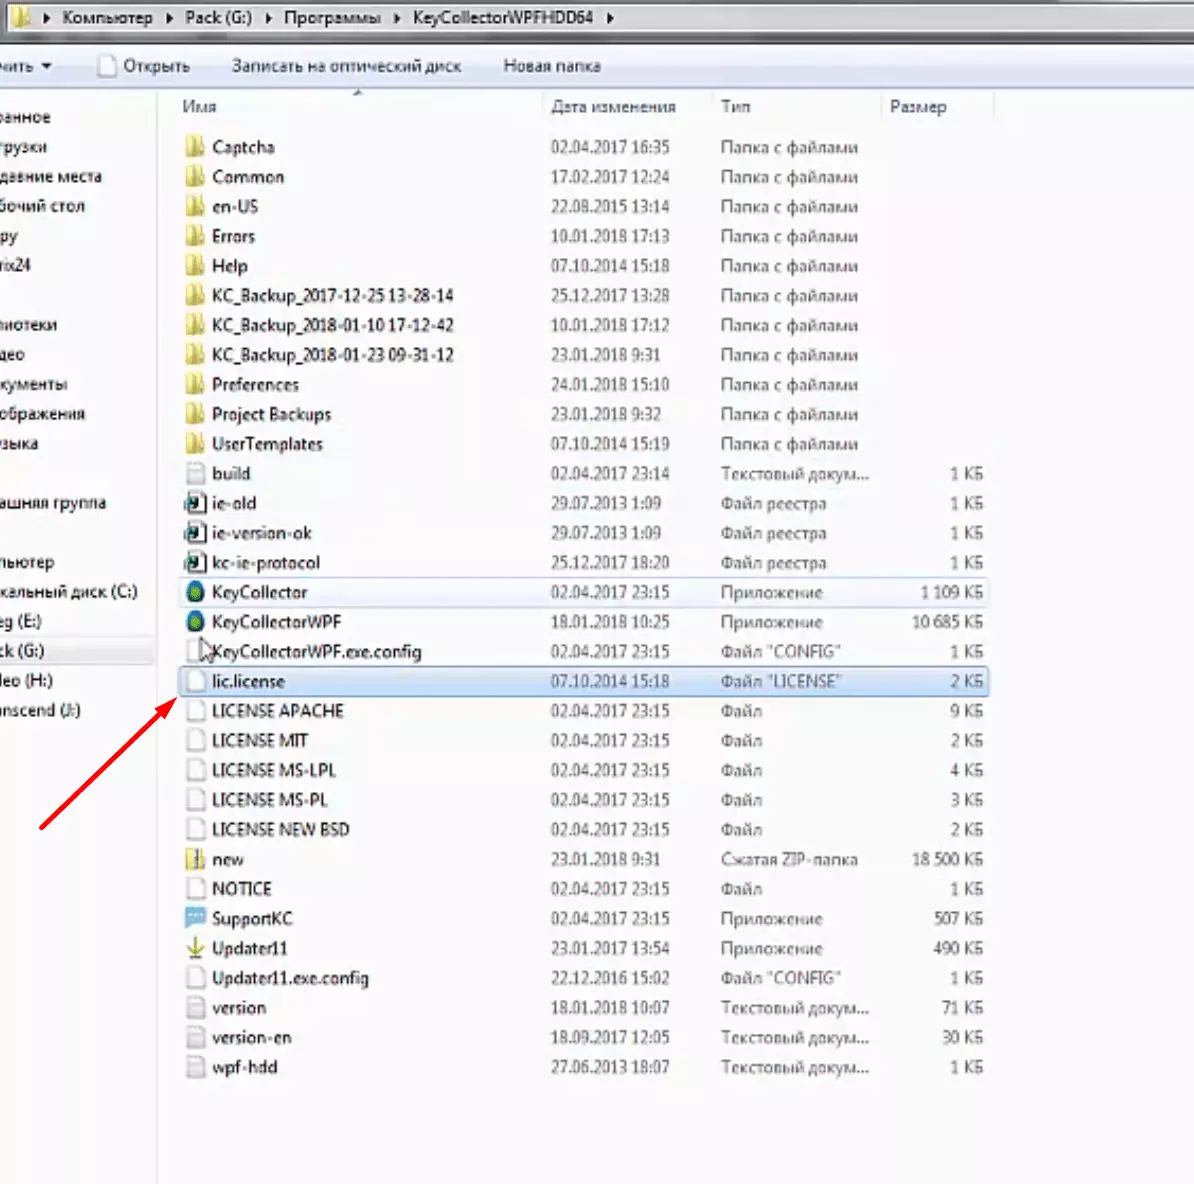Image resolution: width=1194 pixels, height=1184 pixels.
Task: Select the Project Backups folder icon
Action: pyautogui.click(x=195, y=414)
